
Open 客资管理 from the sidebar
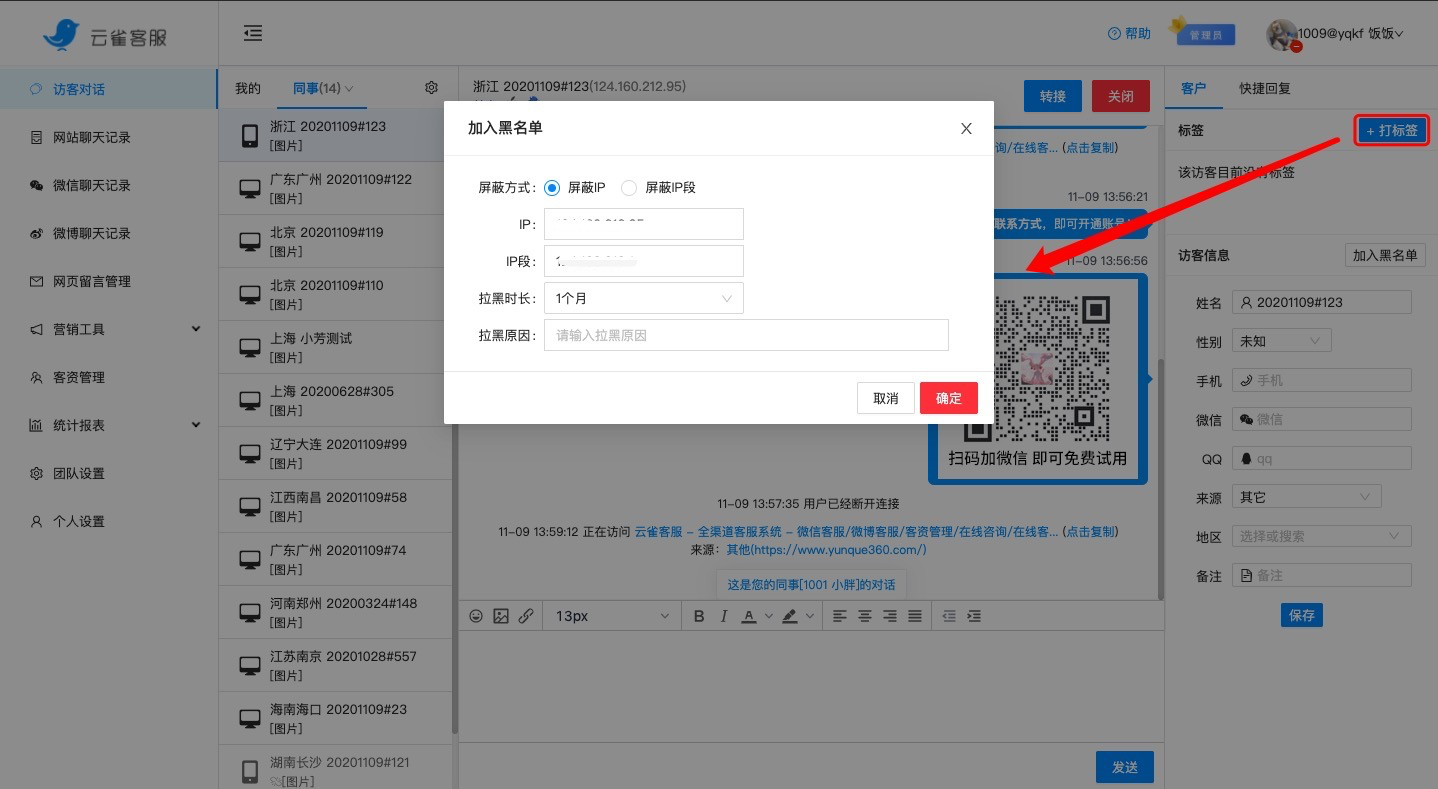tap(78, 377)
